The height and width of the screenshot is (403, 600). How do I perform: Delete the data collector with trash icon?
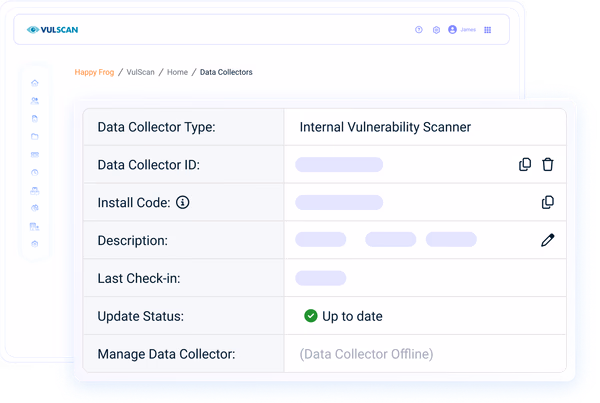point(548,164)
